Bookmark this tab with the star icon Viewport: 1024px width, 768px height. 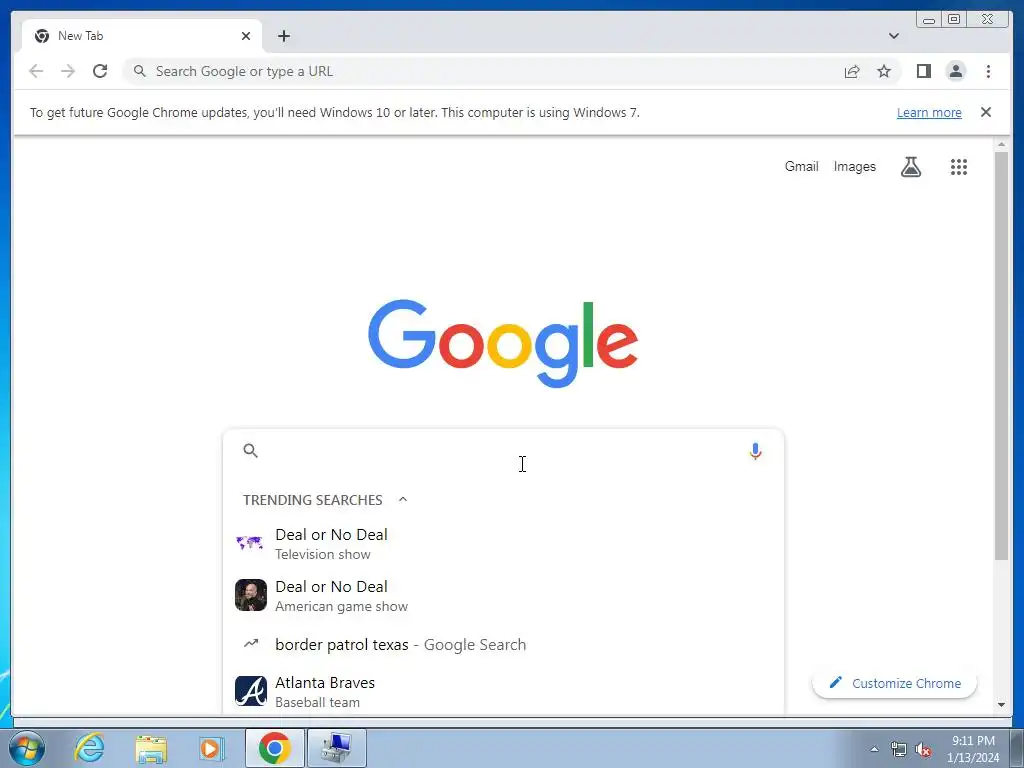884,71
